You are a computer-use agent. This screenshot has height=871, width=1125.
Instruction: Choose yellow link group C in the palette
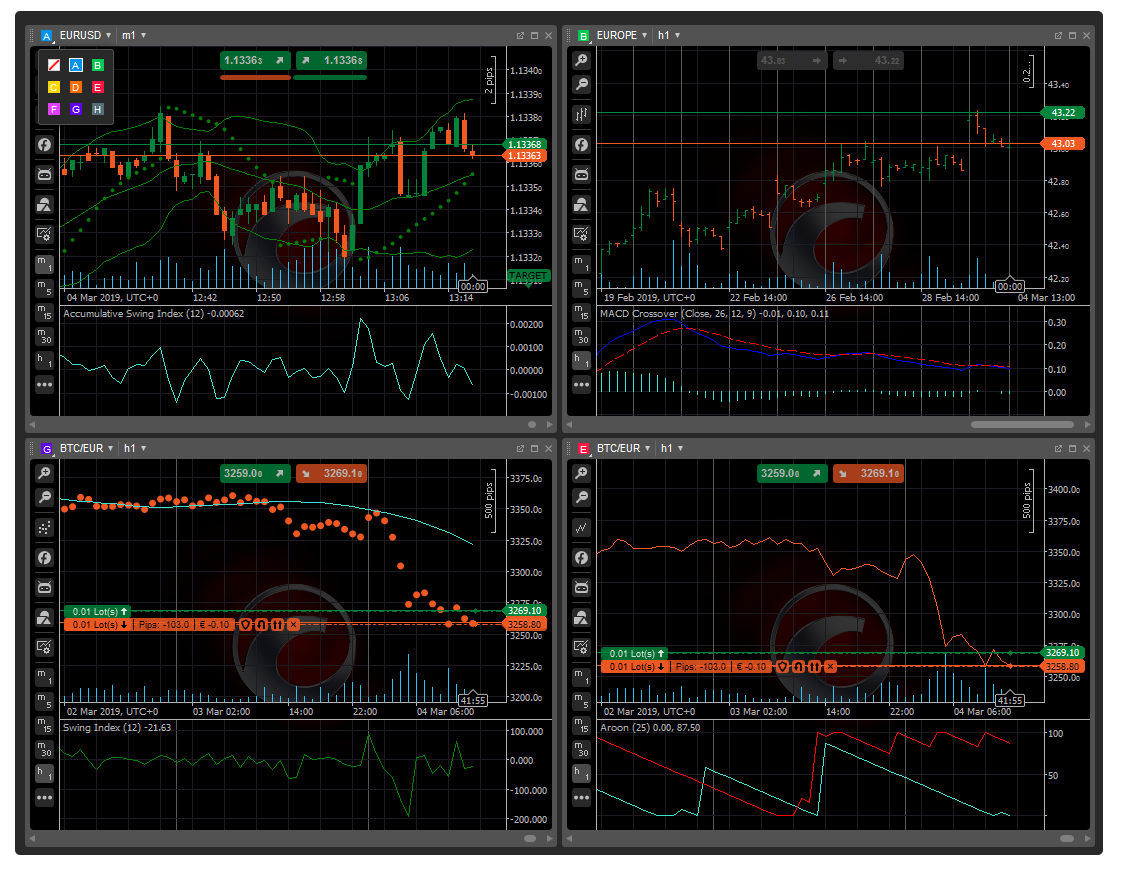54,88
